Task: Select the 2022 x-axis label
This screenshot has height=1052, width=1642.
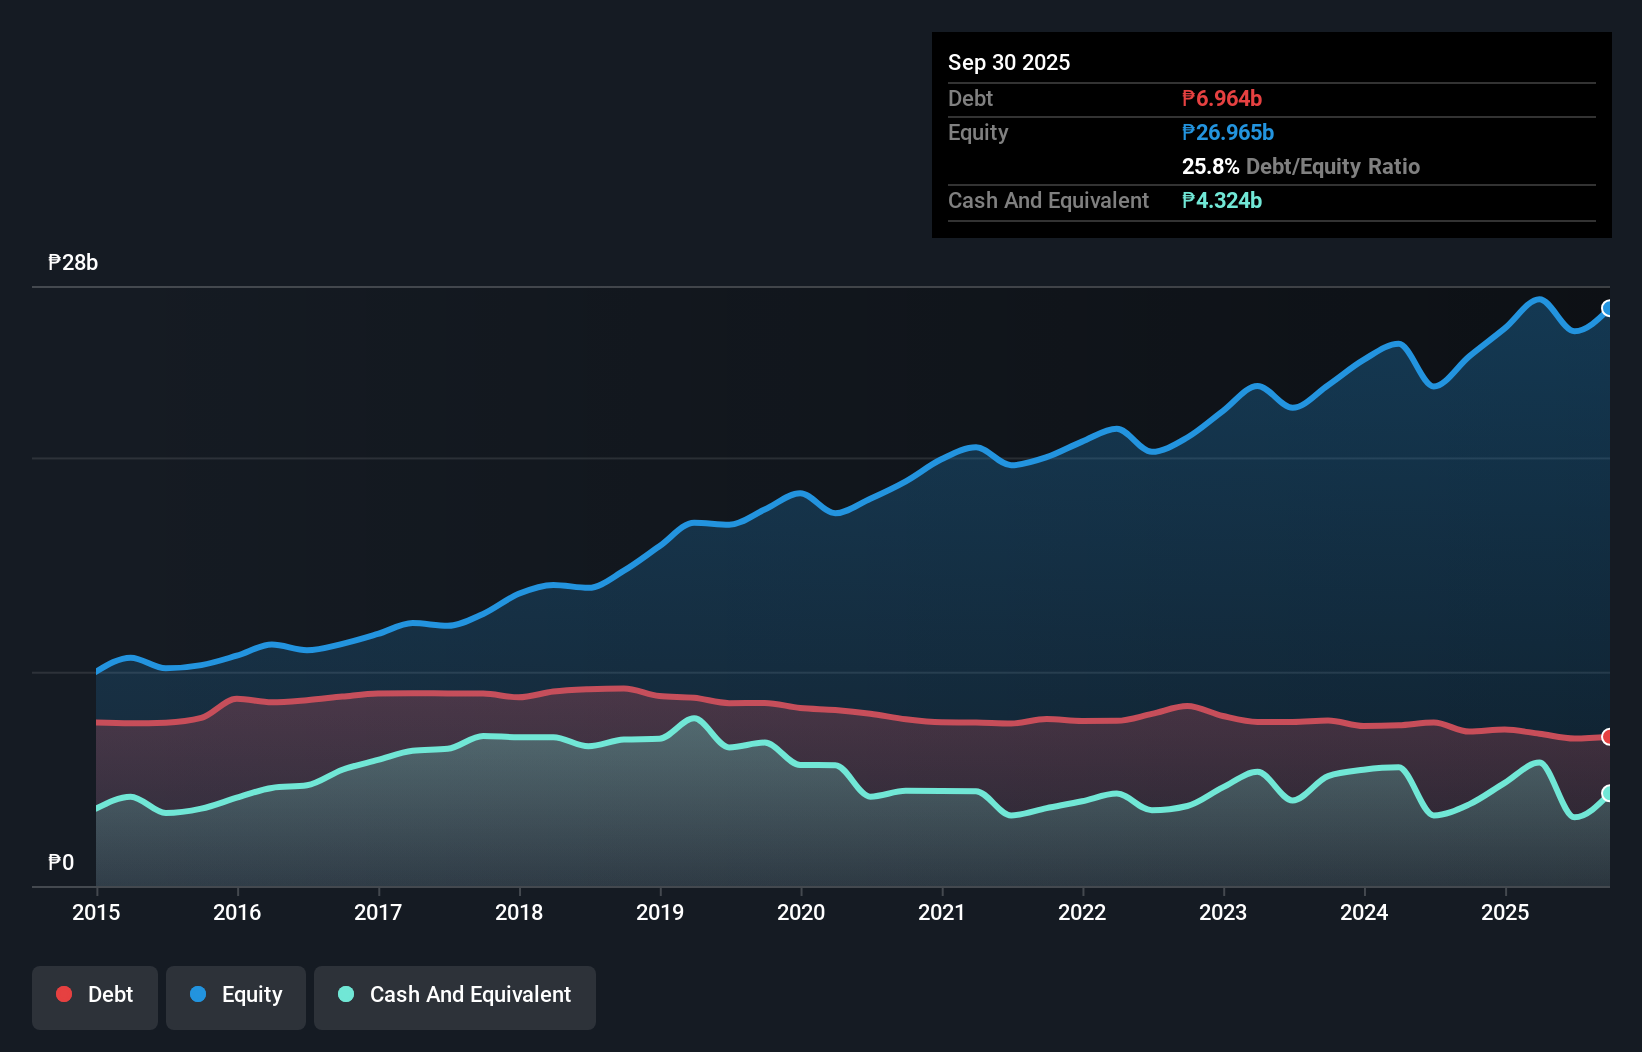Action: point(1082,912)
